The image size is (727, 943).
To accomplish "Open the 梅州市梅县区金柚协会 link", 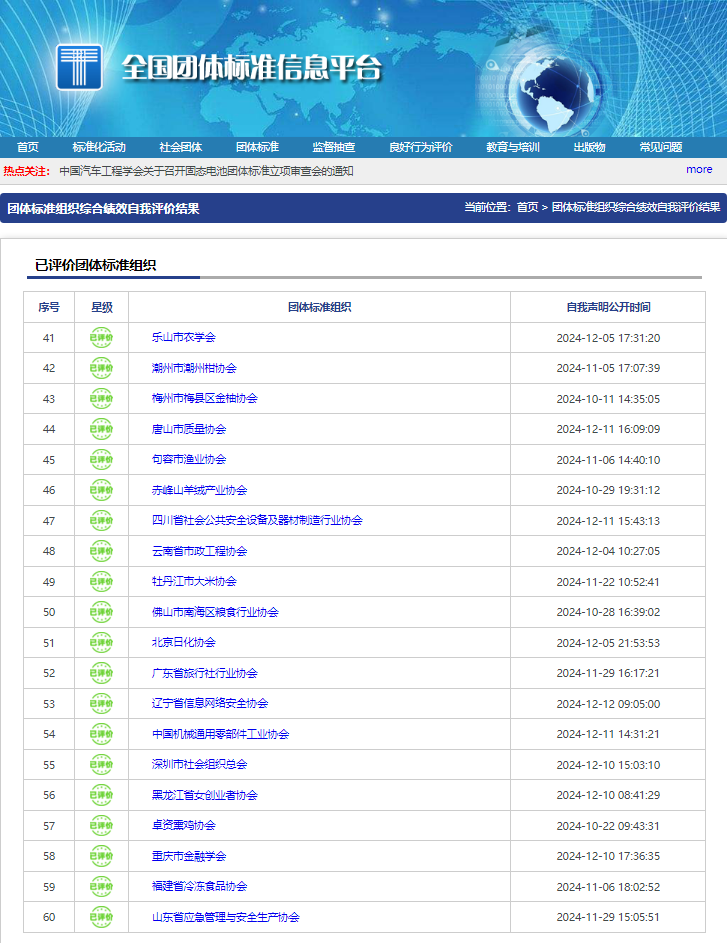I will [204, 398].
